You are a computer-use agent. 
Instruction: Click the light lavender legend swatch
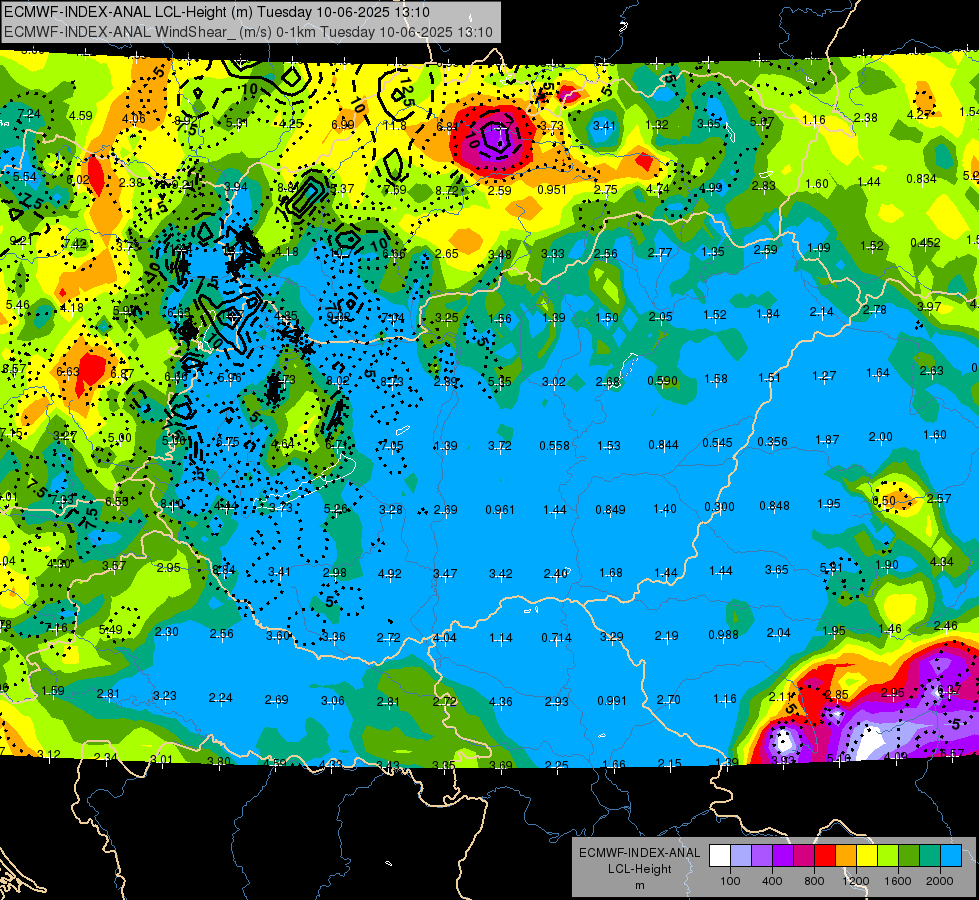click(x=741, y=855)
